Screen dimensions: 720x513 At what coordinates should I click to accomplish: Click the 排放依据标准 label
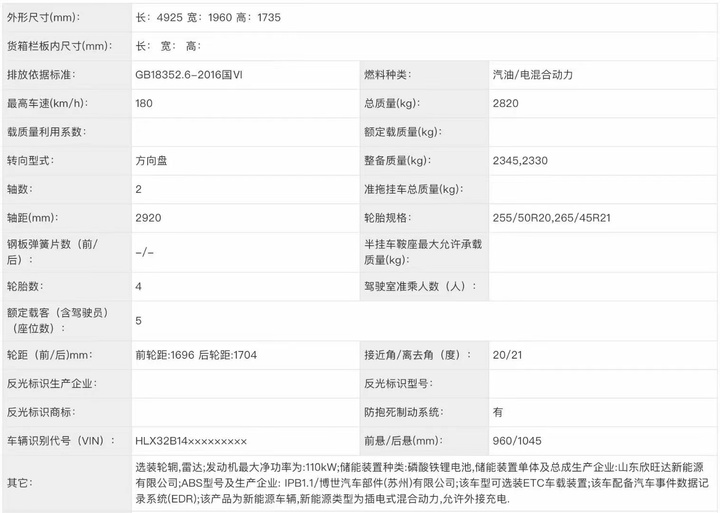(x=41, y=75)
